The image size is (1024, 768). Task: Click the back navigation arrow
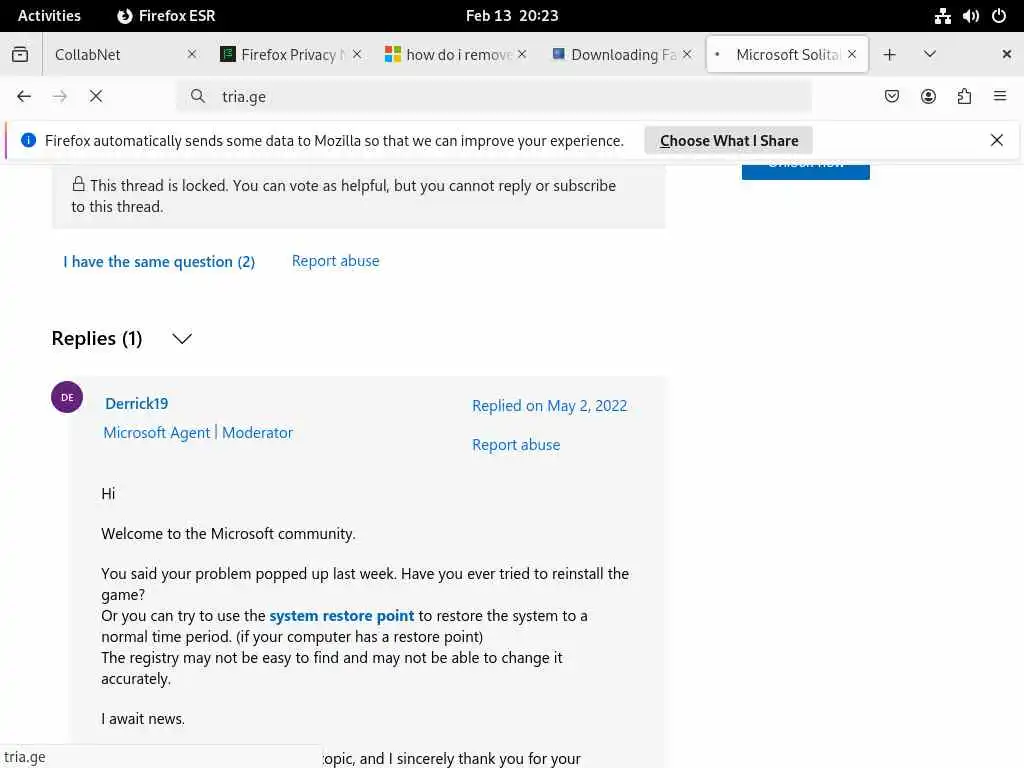point(24,96)
